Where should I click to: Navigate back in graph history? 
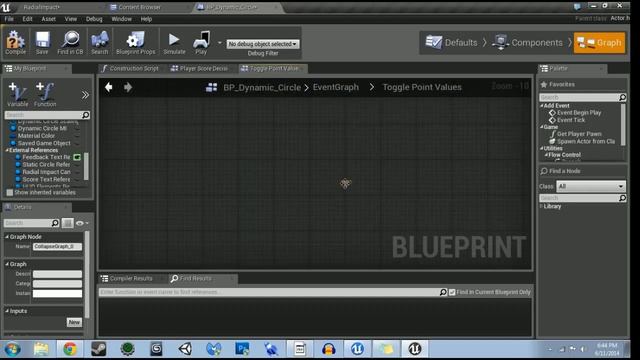(x=109, y=87)
